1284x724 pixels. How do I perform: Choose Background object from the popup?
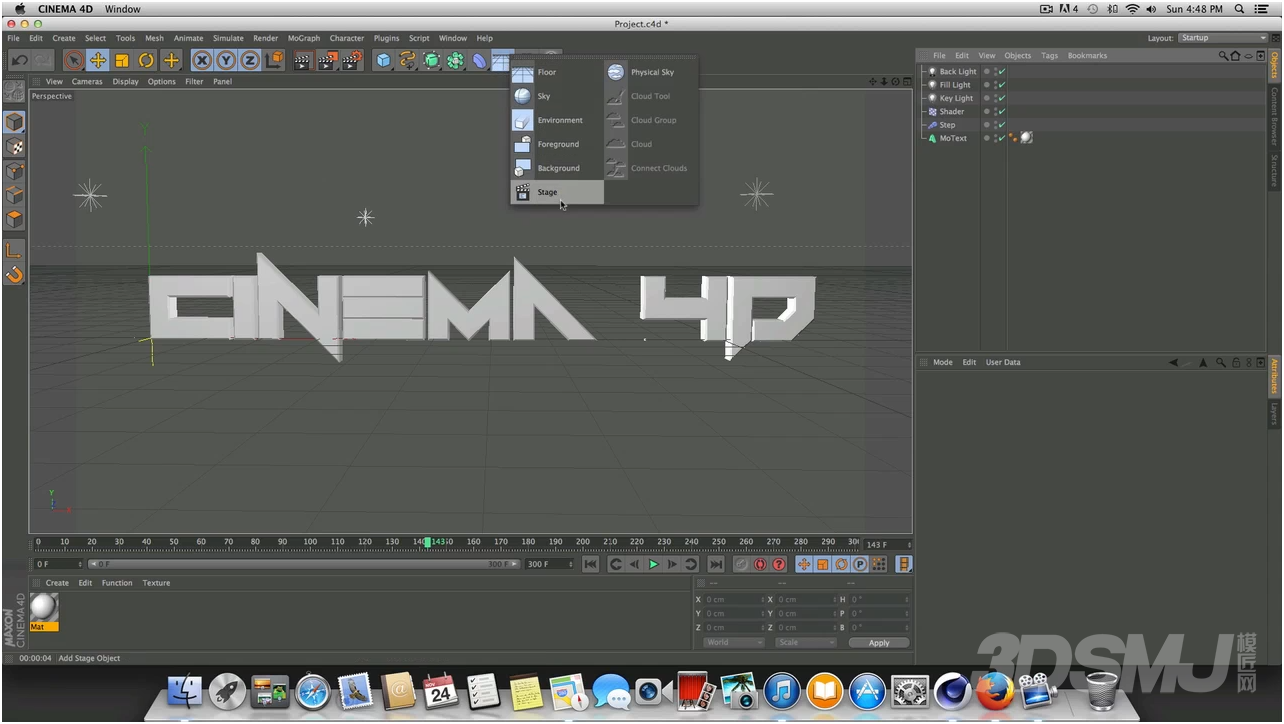click(557, 168)
